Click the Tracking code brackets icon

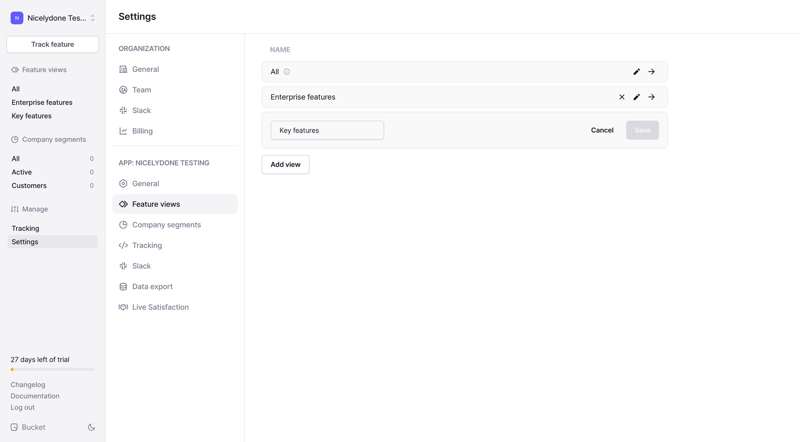pyautogui.click(x=123, y=245)
